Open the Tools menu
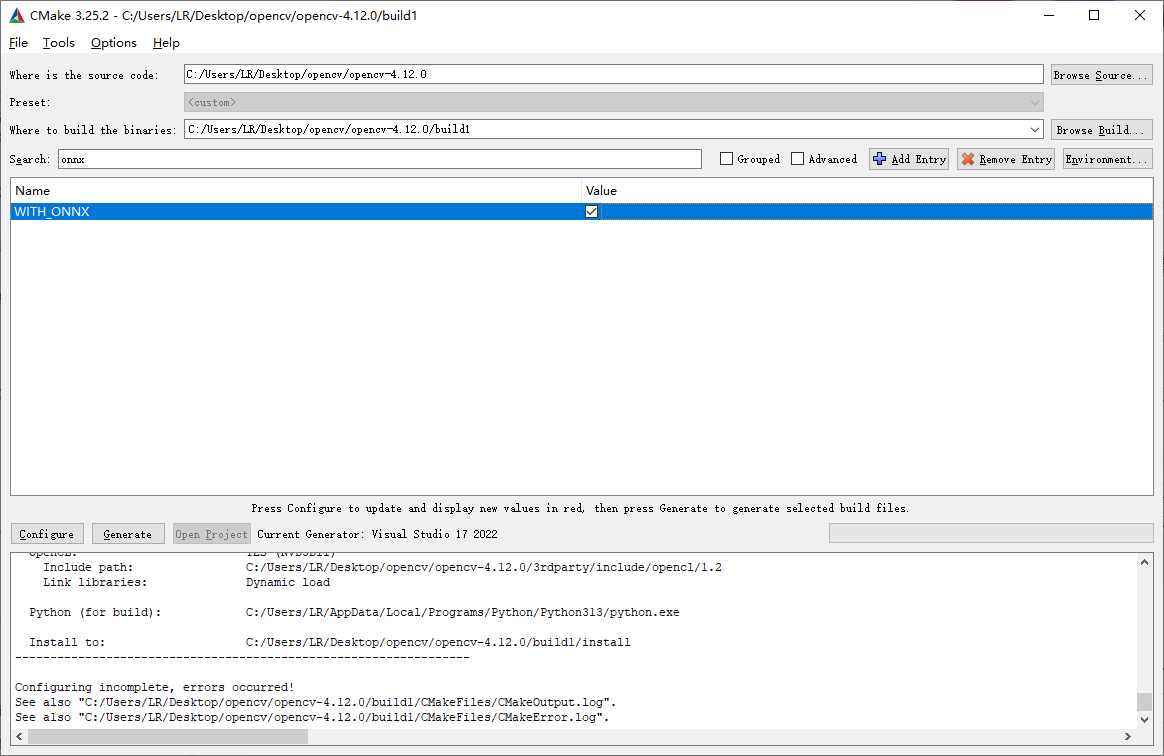 pyautogui.click(x=59, y=42)
